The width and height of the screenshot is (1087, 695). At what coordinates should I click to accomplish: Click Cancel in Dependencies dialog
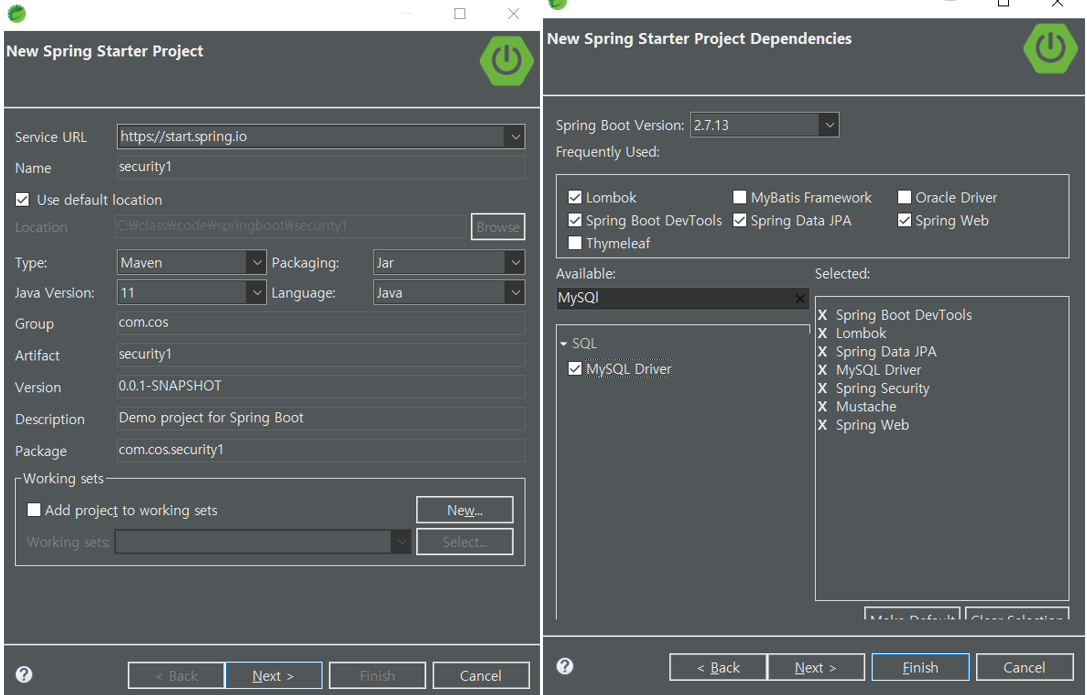[x=1024, y=667]
